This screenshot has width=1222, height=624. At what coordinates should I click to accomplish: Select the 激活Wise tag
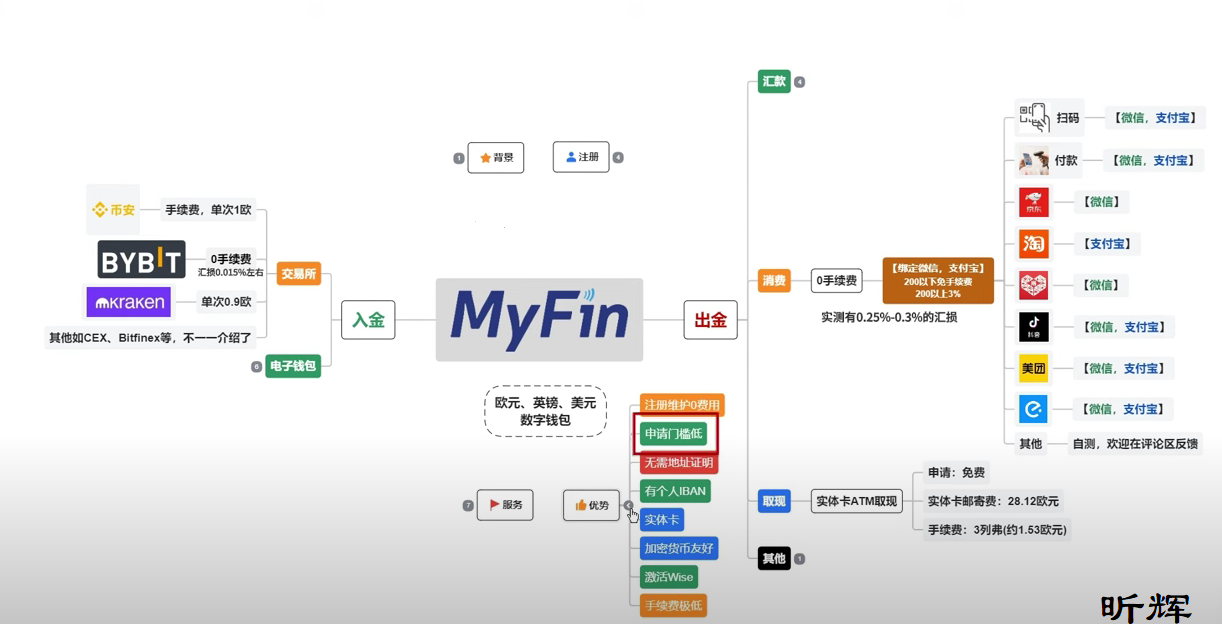(x=669, y=577)
